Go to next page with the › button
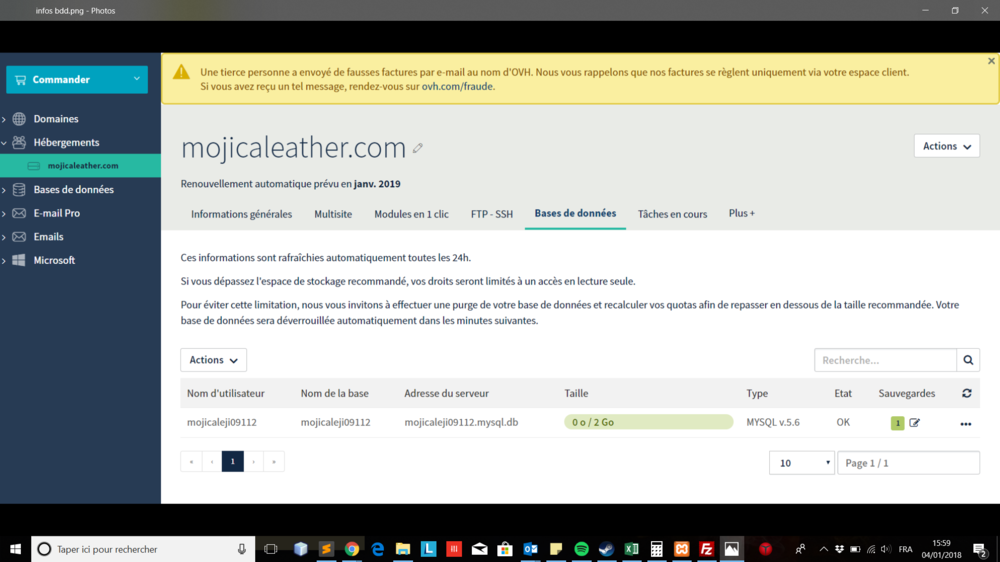1000x562 pixels. pyautogui.click(x=254, y=461)
